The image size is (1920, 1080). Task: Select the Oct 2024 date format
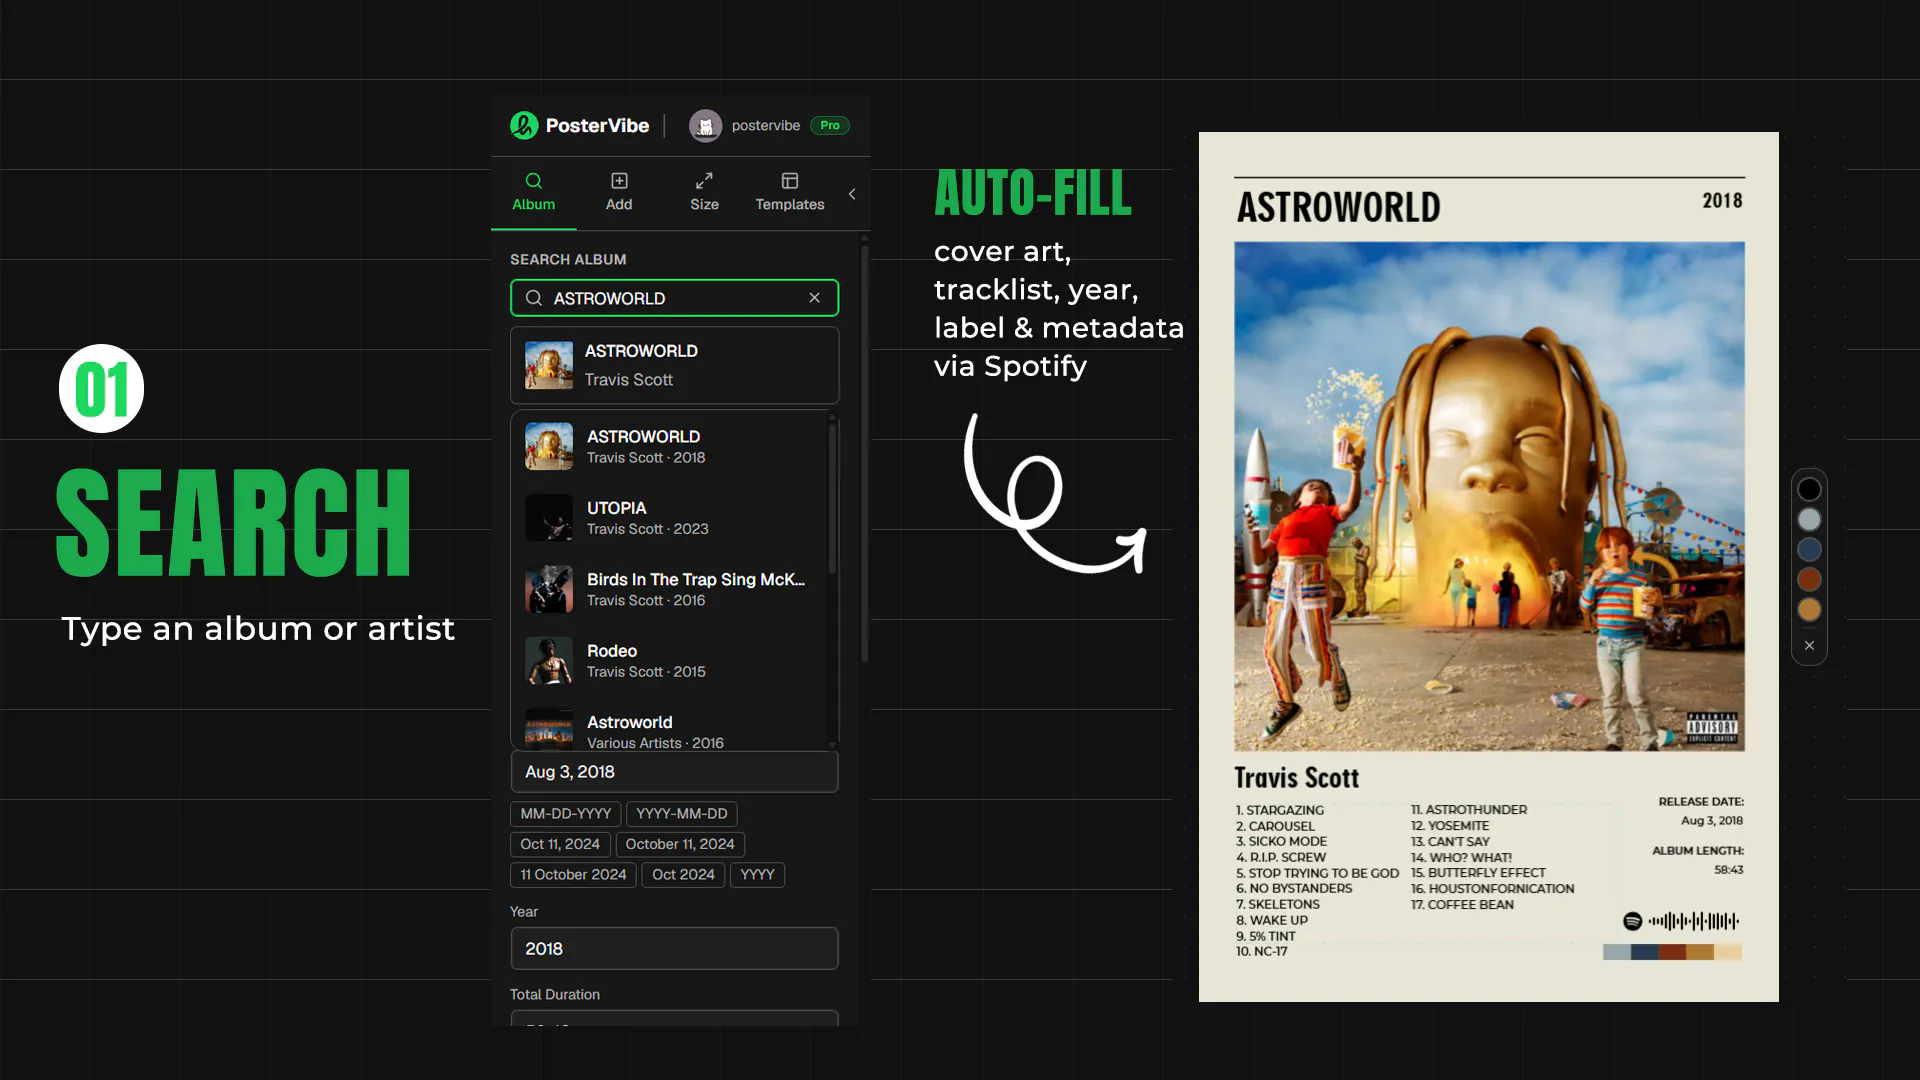(683, 875)
